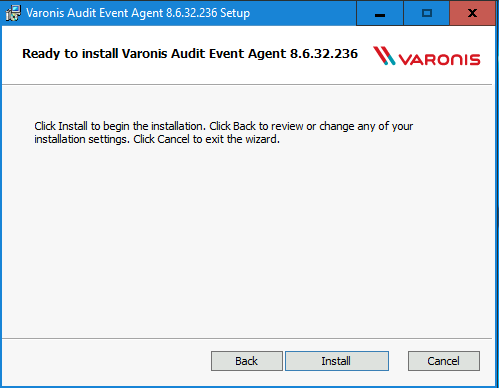Viewport: 499px width, 388px height.
Task: Click the red VARONIS wordmark
Action: coord(439,60)
